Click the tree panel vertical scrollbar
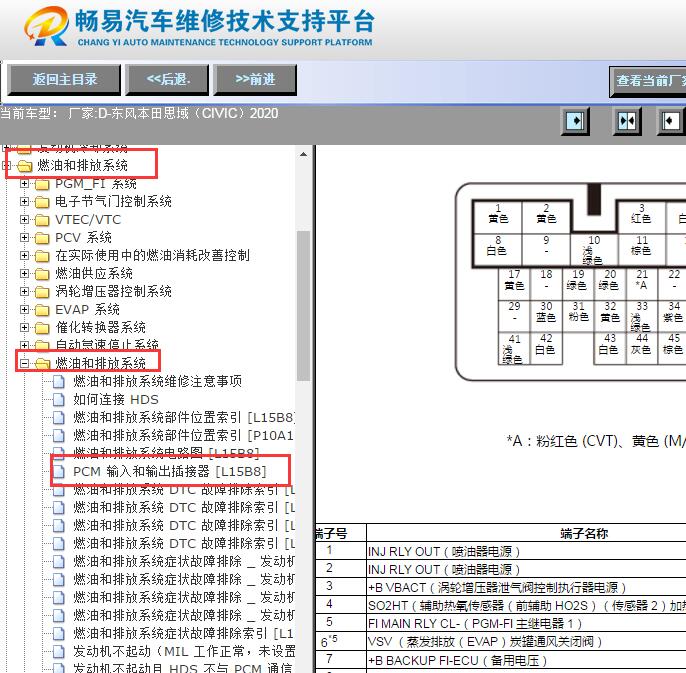 click(304, 300)
